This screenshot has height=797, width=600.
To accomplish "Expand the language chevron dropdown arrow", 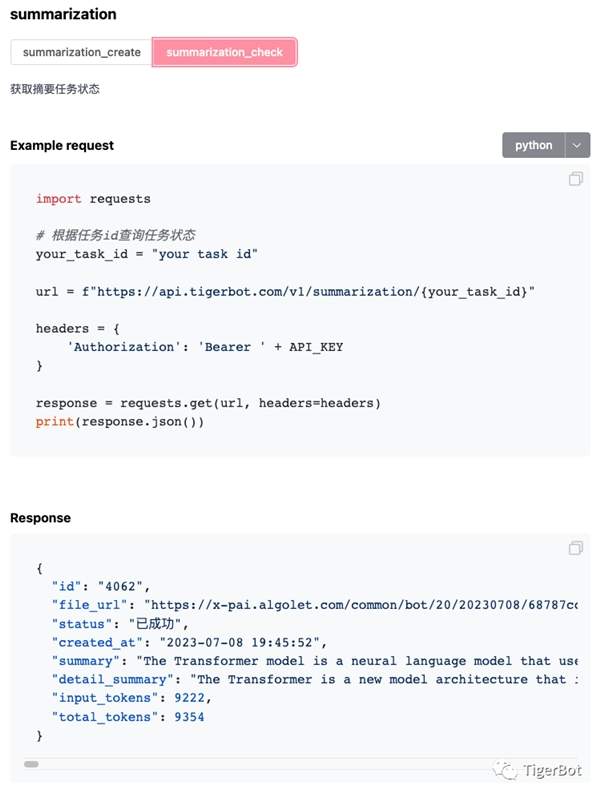I will (577, 145).
